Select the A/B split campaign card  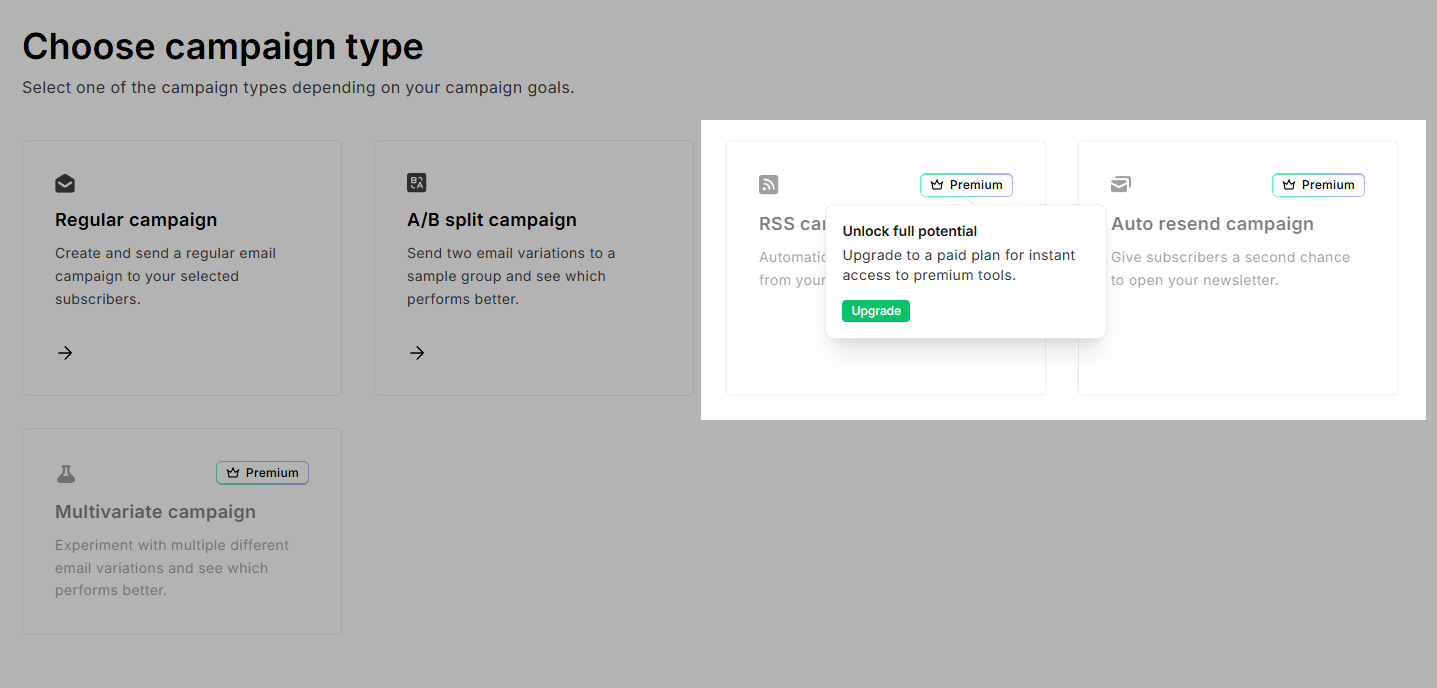coord(533,267)
